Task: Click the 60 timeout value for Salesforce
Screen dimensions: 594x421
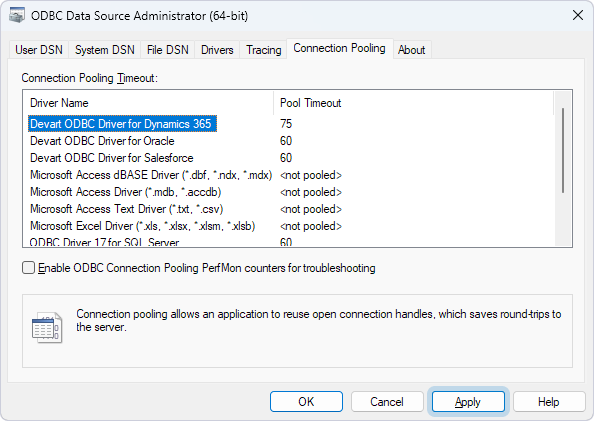Action: (x=286, y=158)
